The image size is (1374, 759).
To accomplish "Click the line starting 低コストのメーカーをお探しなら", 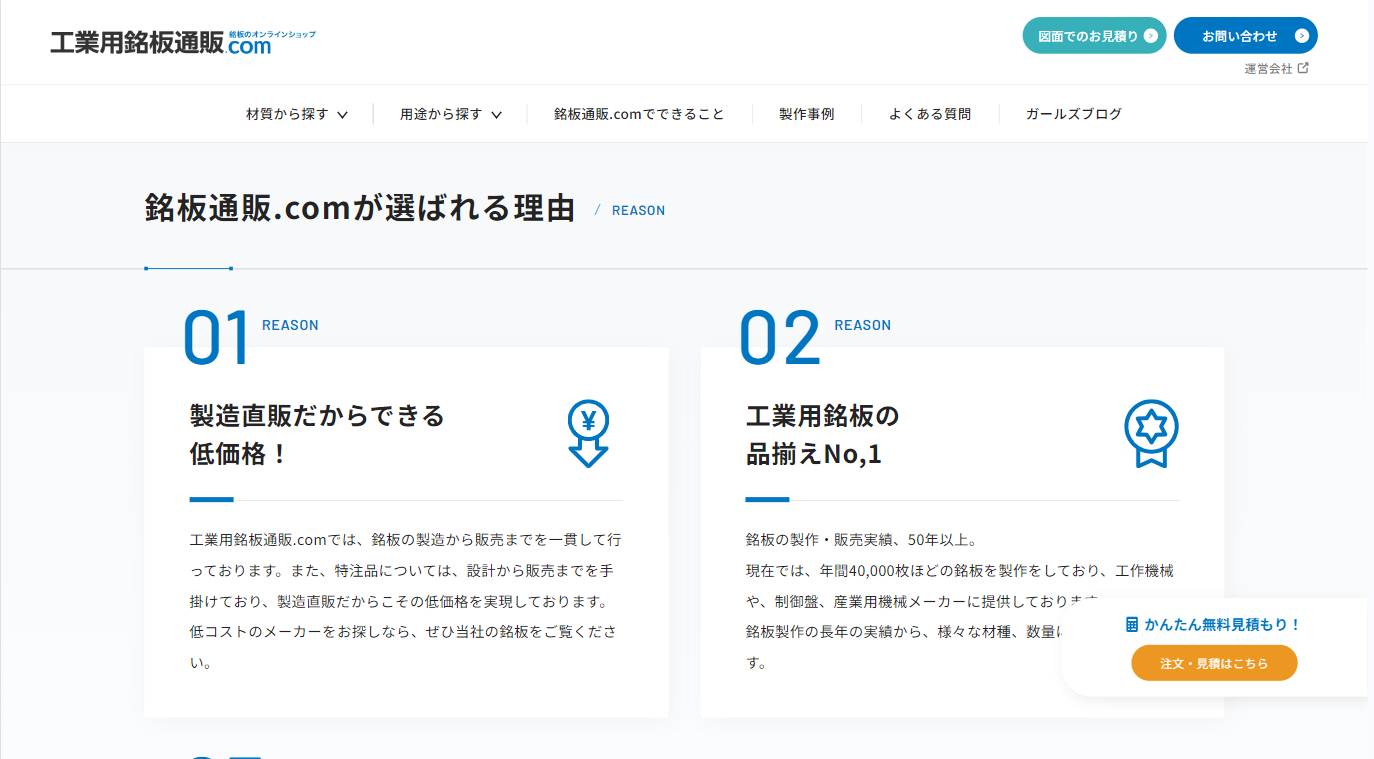I will 405,632.
